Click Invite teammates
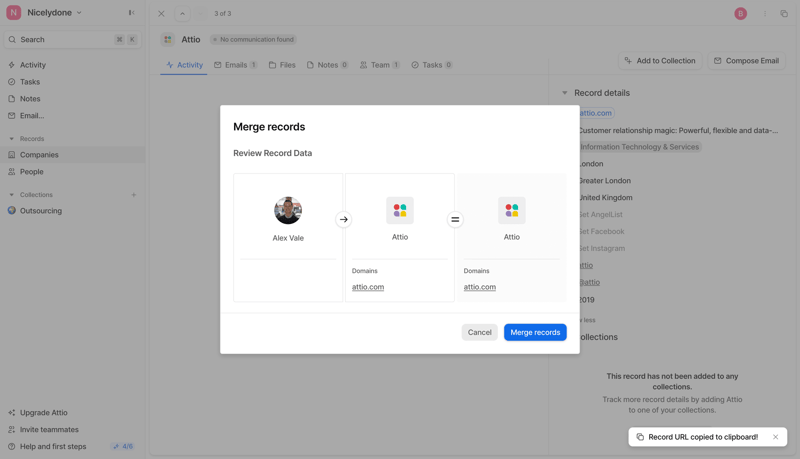The image size is (800, 459). (x=49, y=429)
